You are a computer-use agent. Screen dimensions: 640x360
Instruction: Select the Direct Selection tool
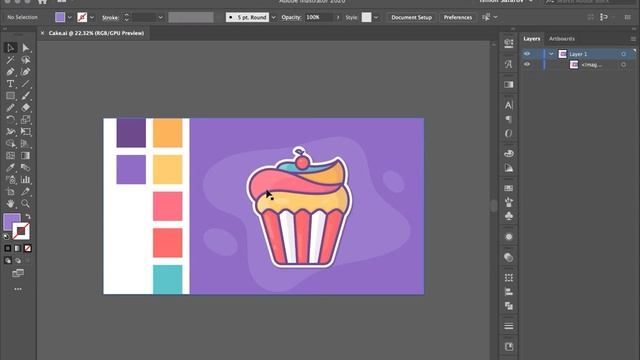[26, 48]
